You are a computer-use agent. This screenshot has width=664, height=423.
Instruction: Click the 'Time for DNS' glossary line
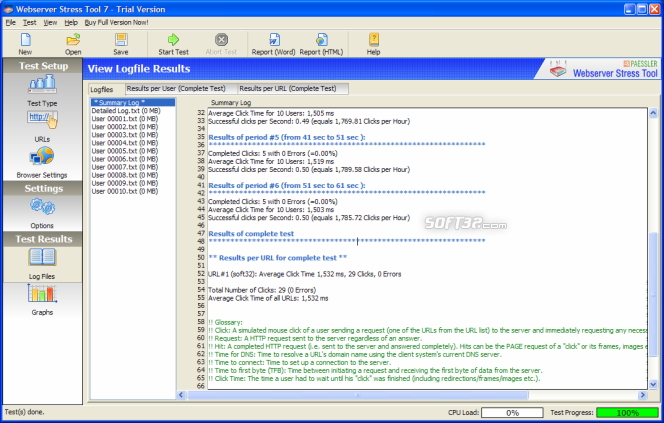point(355,354)
